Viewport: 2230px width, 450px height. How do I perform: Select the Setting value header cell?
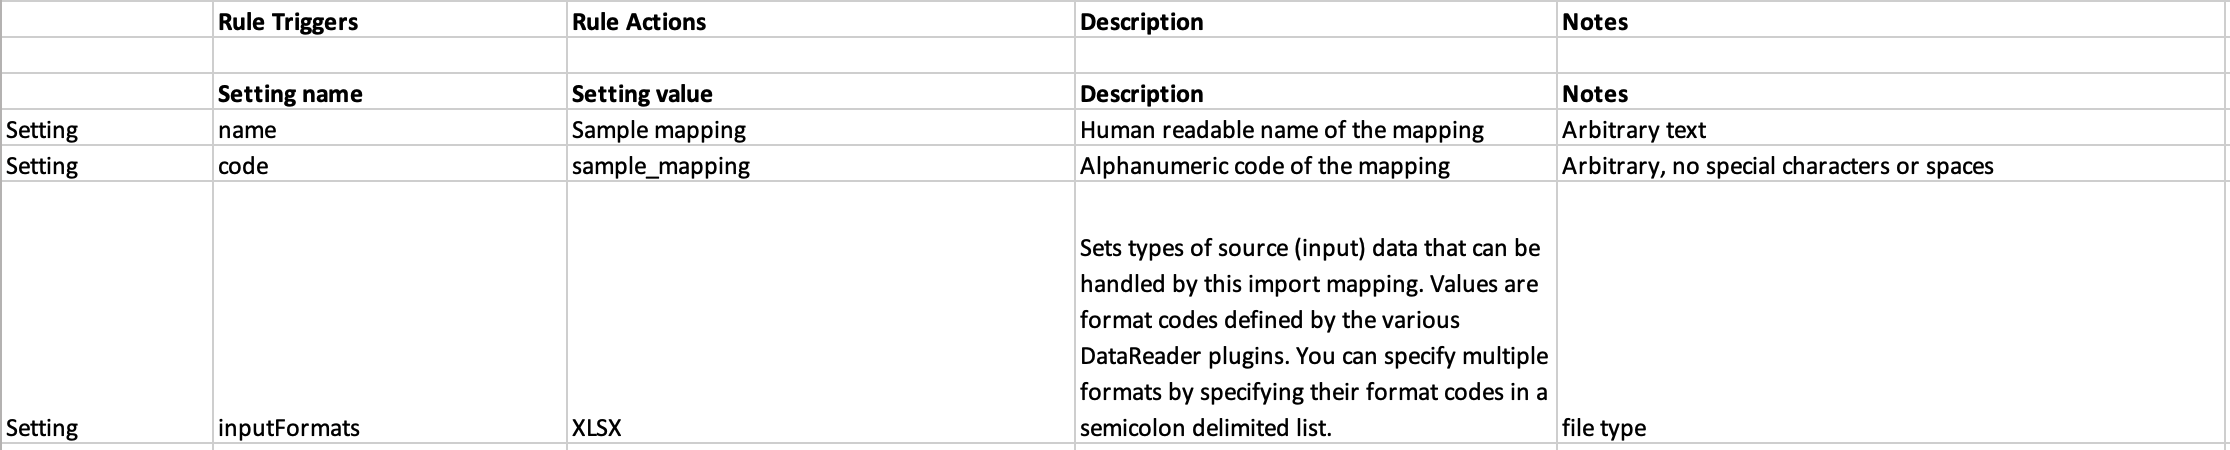pyautogui.click(x=821, y=92)
